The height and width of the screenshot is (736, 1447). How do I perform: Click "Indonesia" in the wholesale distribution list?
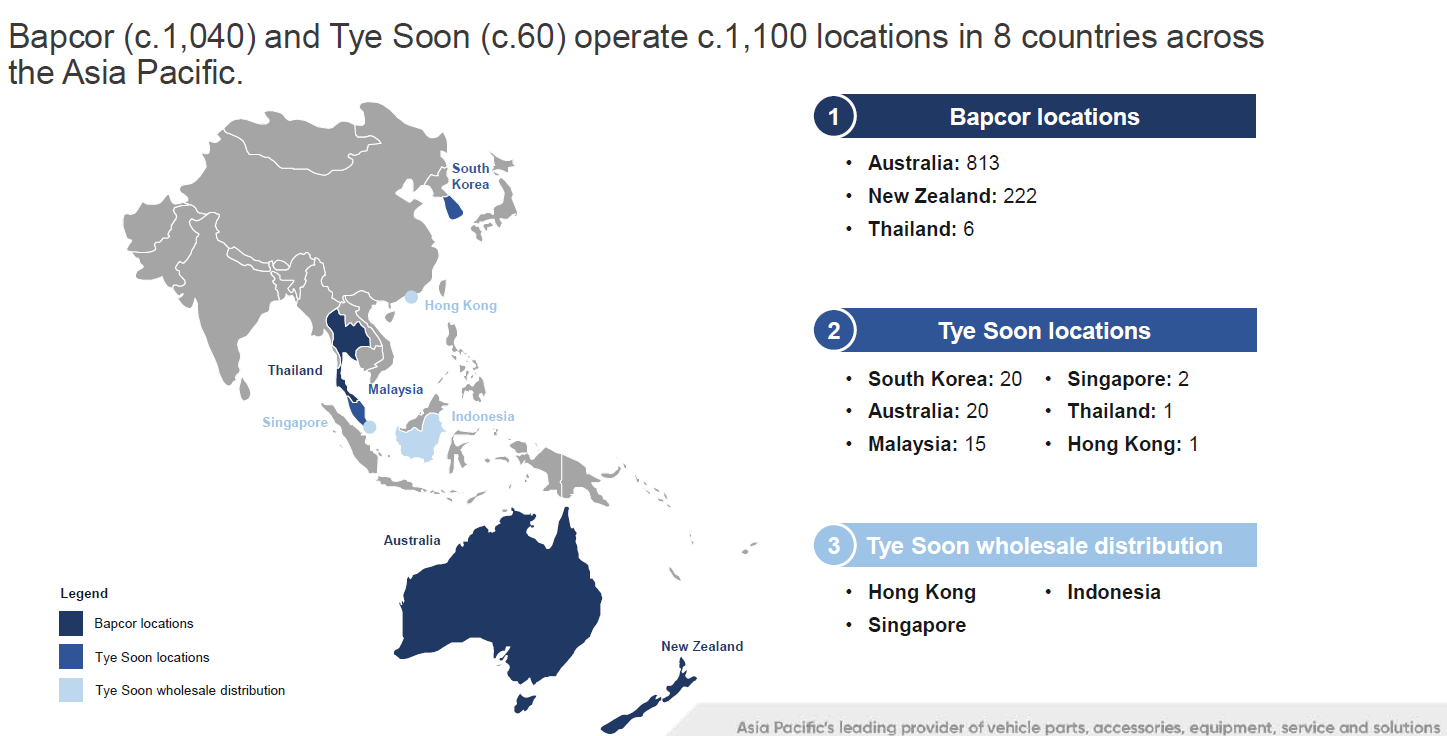point(1114,592)
